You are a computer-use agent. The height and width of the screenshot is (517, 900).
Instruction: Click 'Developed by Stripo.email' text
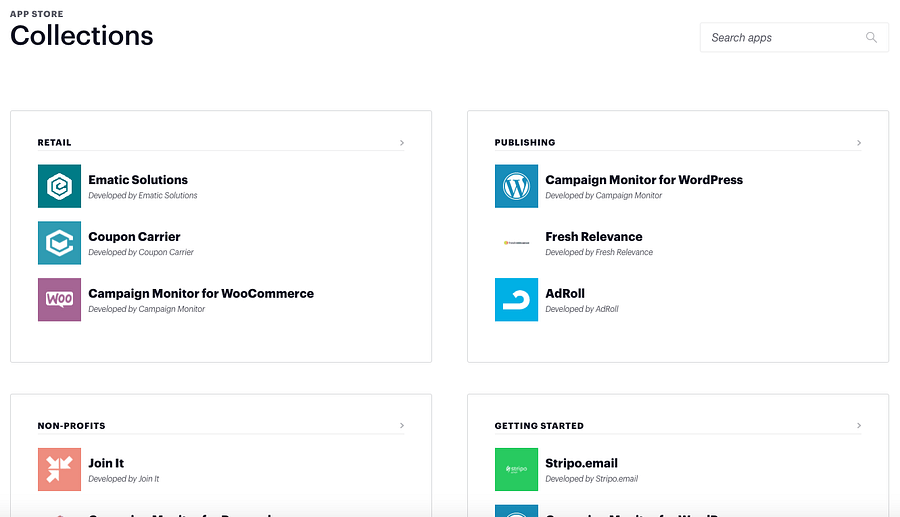(x=591, y=479)
